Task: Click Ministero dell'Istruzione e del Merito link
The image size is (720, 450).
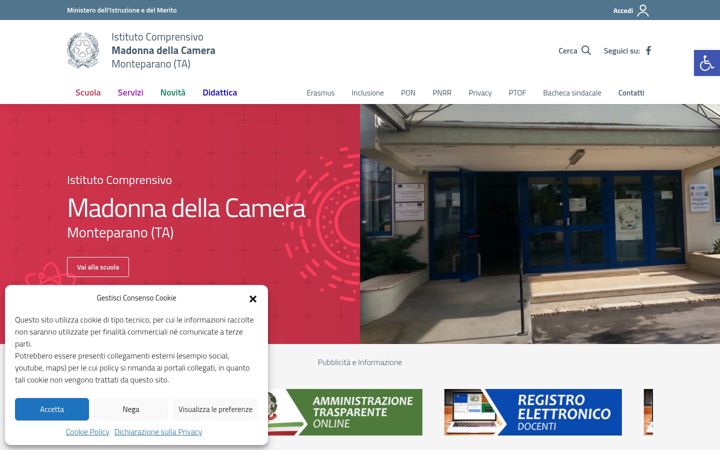Action: (x=122, y=10)
